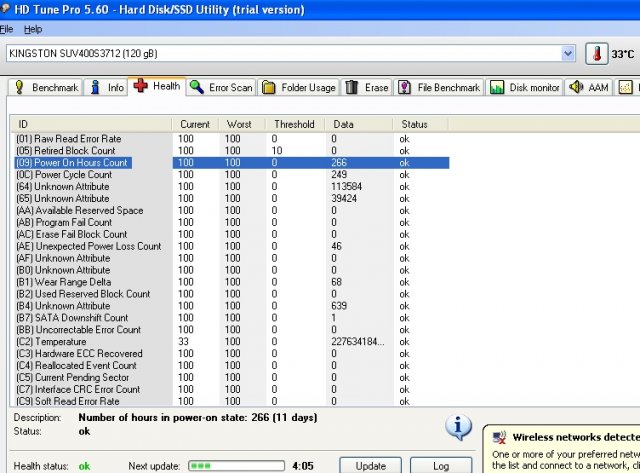This screenshot has width=640, height=473.
Task: Click the Benchmark tab lightbulb icon
Action: [x=20, y=88]
